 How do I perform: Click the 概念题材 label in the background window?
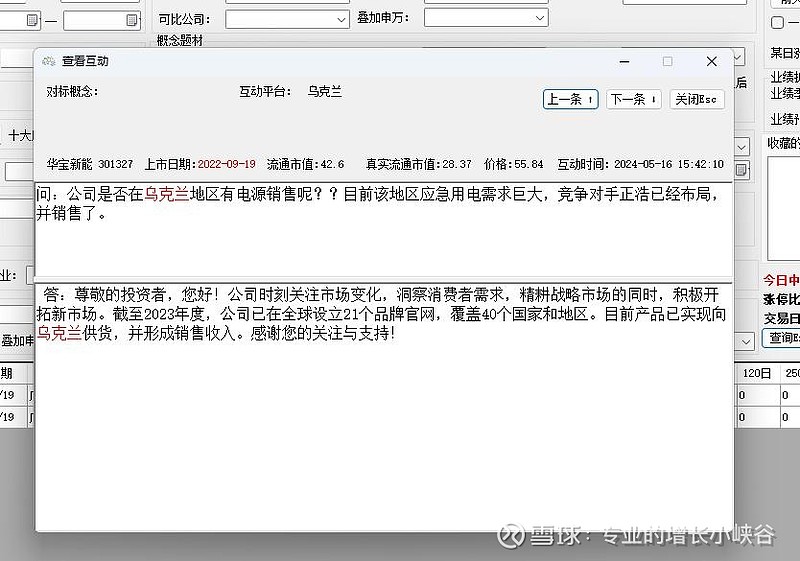coord(180,40)
